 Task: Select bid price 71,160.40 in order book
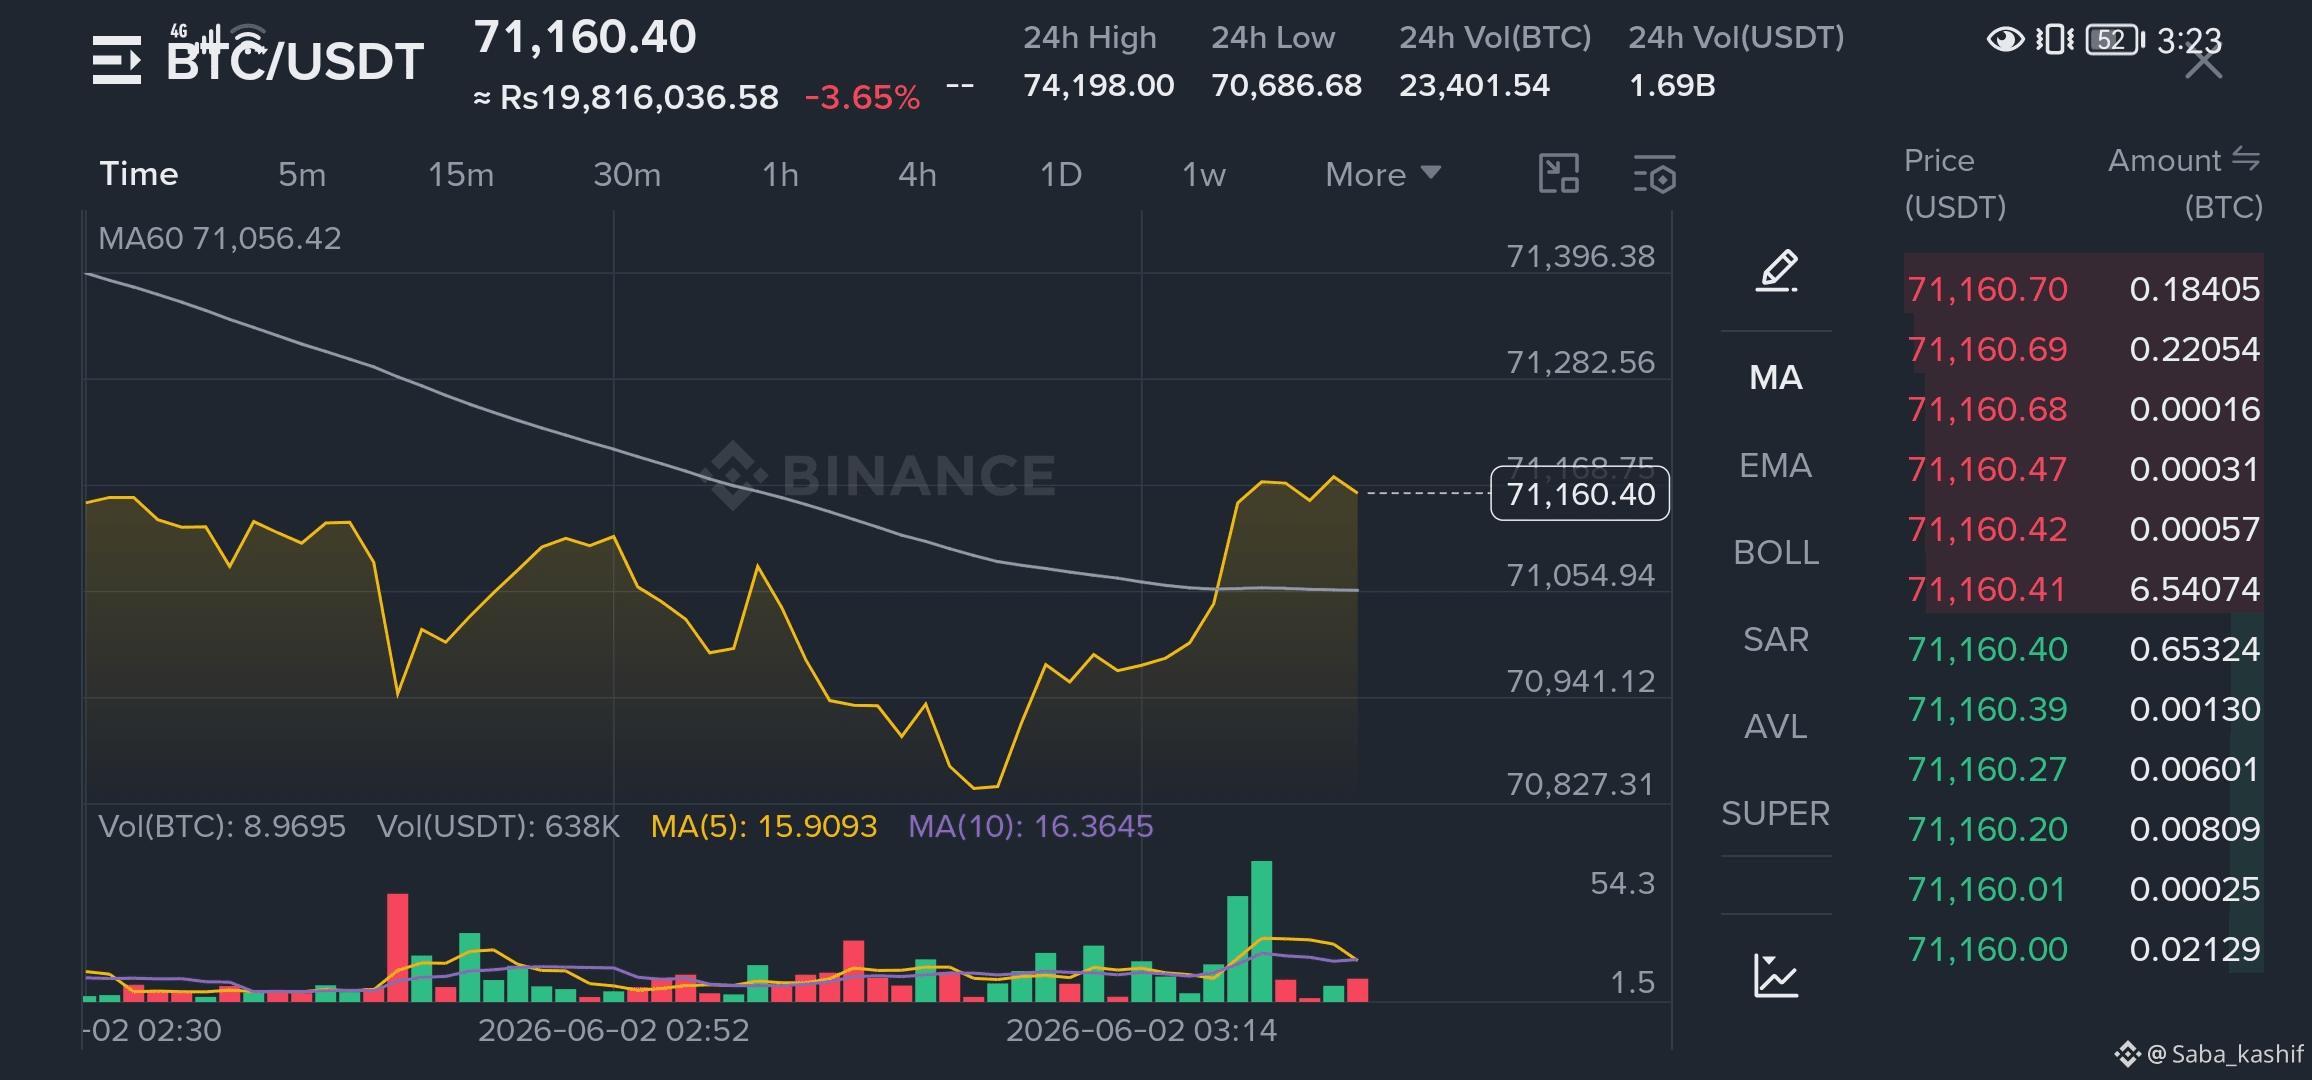tap(1987, 650)
